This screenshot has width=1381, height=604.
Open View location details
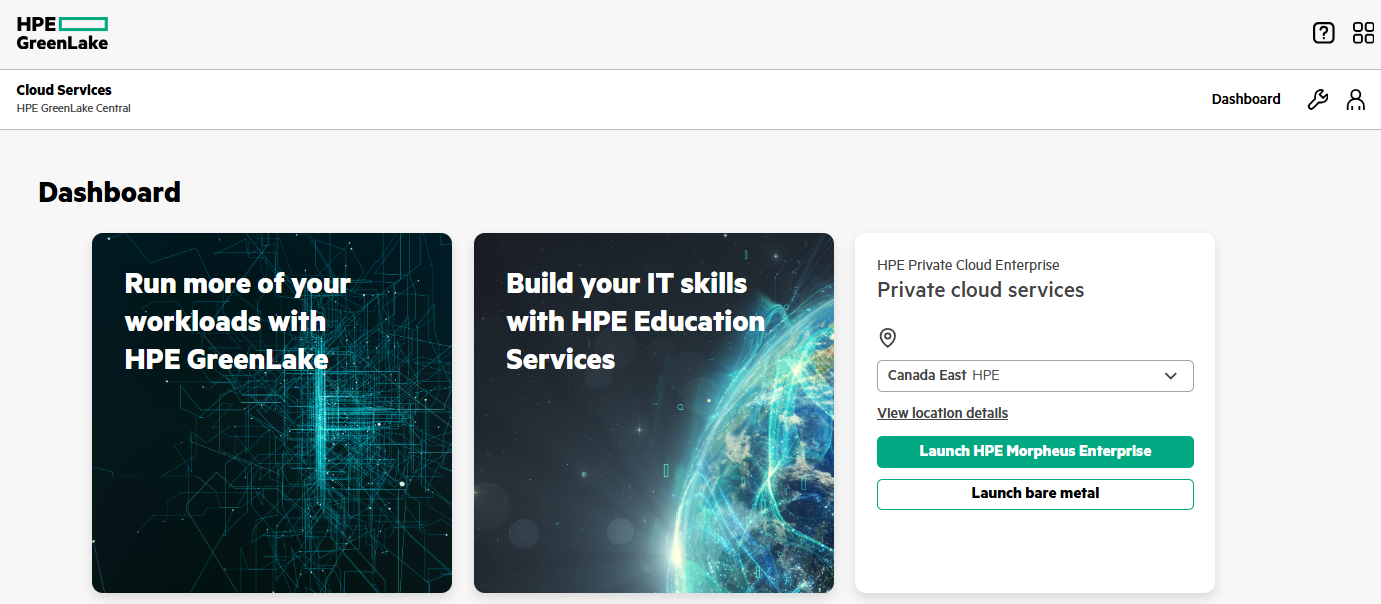(x=942, y=412)
